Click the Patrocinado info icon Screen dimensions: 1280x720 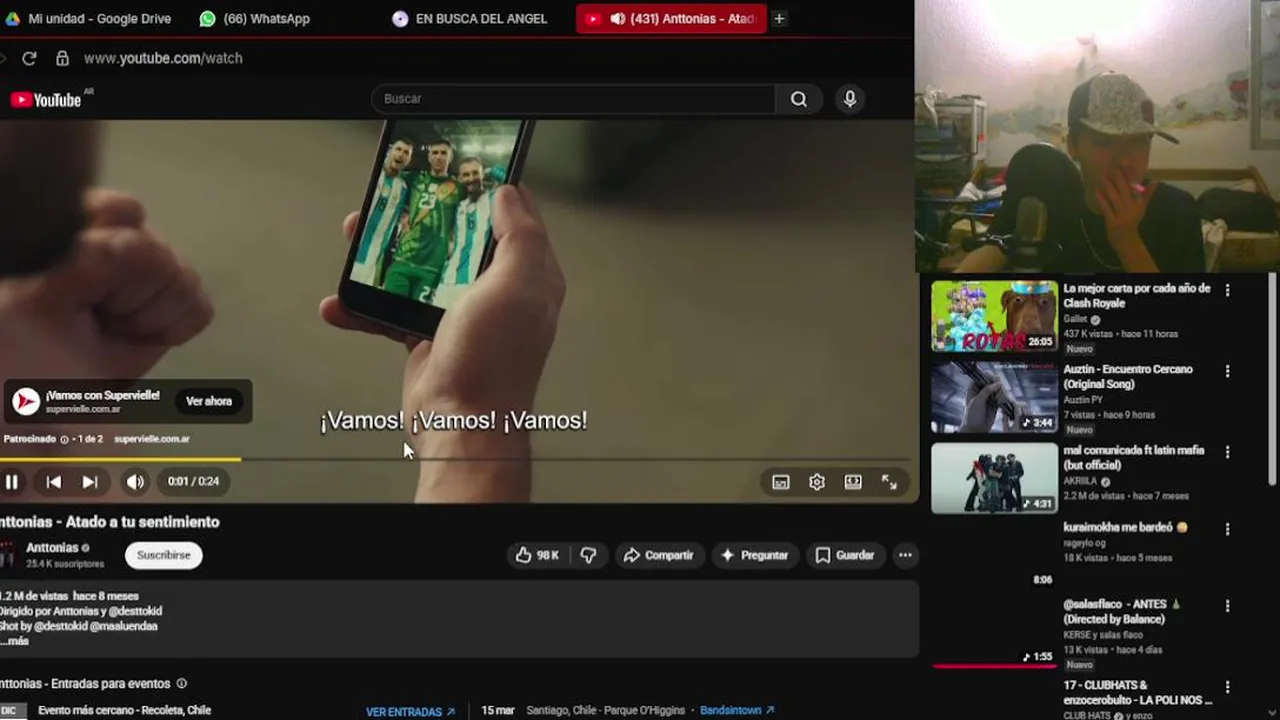click(65, 439)
